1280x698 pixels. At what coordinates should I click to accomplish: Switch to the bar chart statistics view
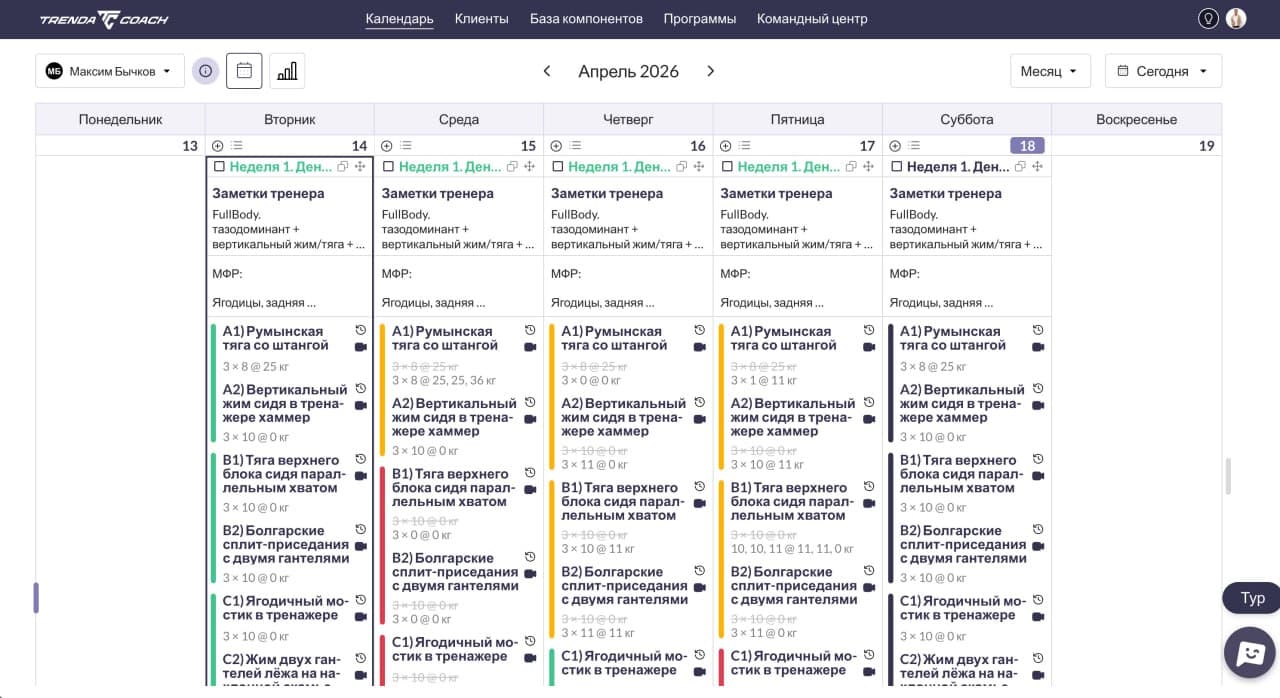pos(287,71)
